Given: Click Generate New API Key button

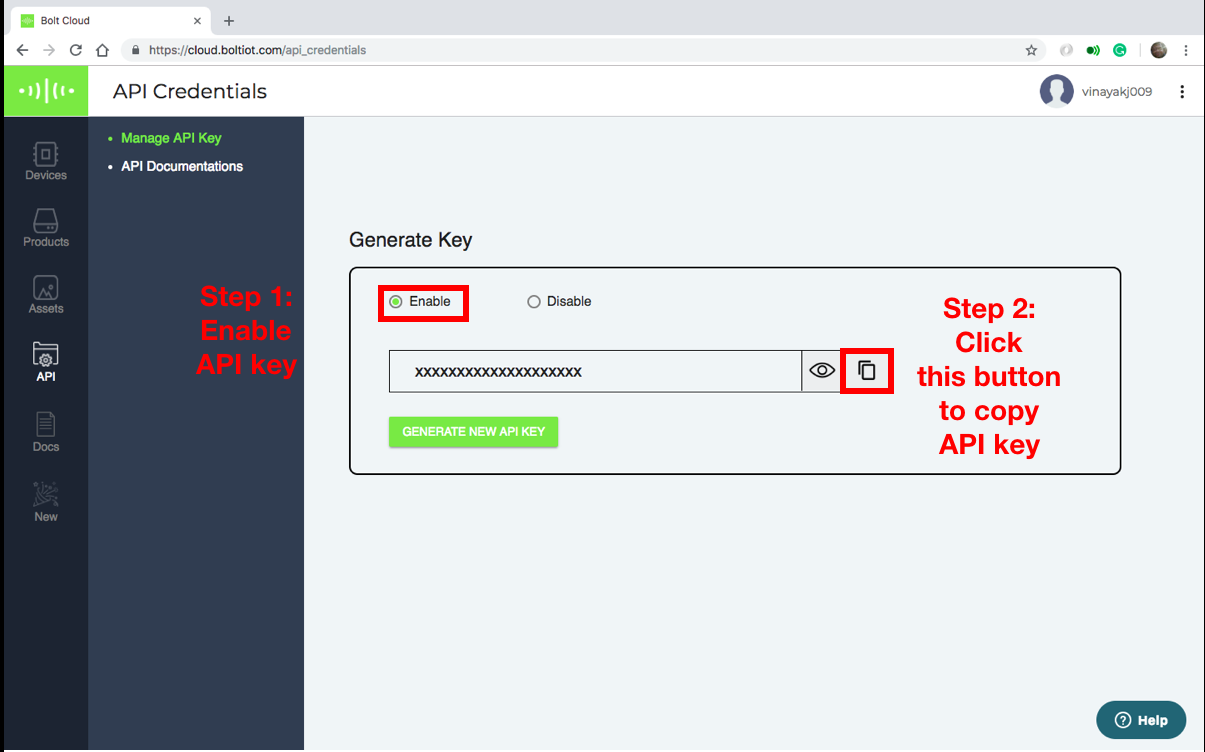Looking at the screenshot, I should coord(473,432).
